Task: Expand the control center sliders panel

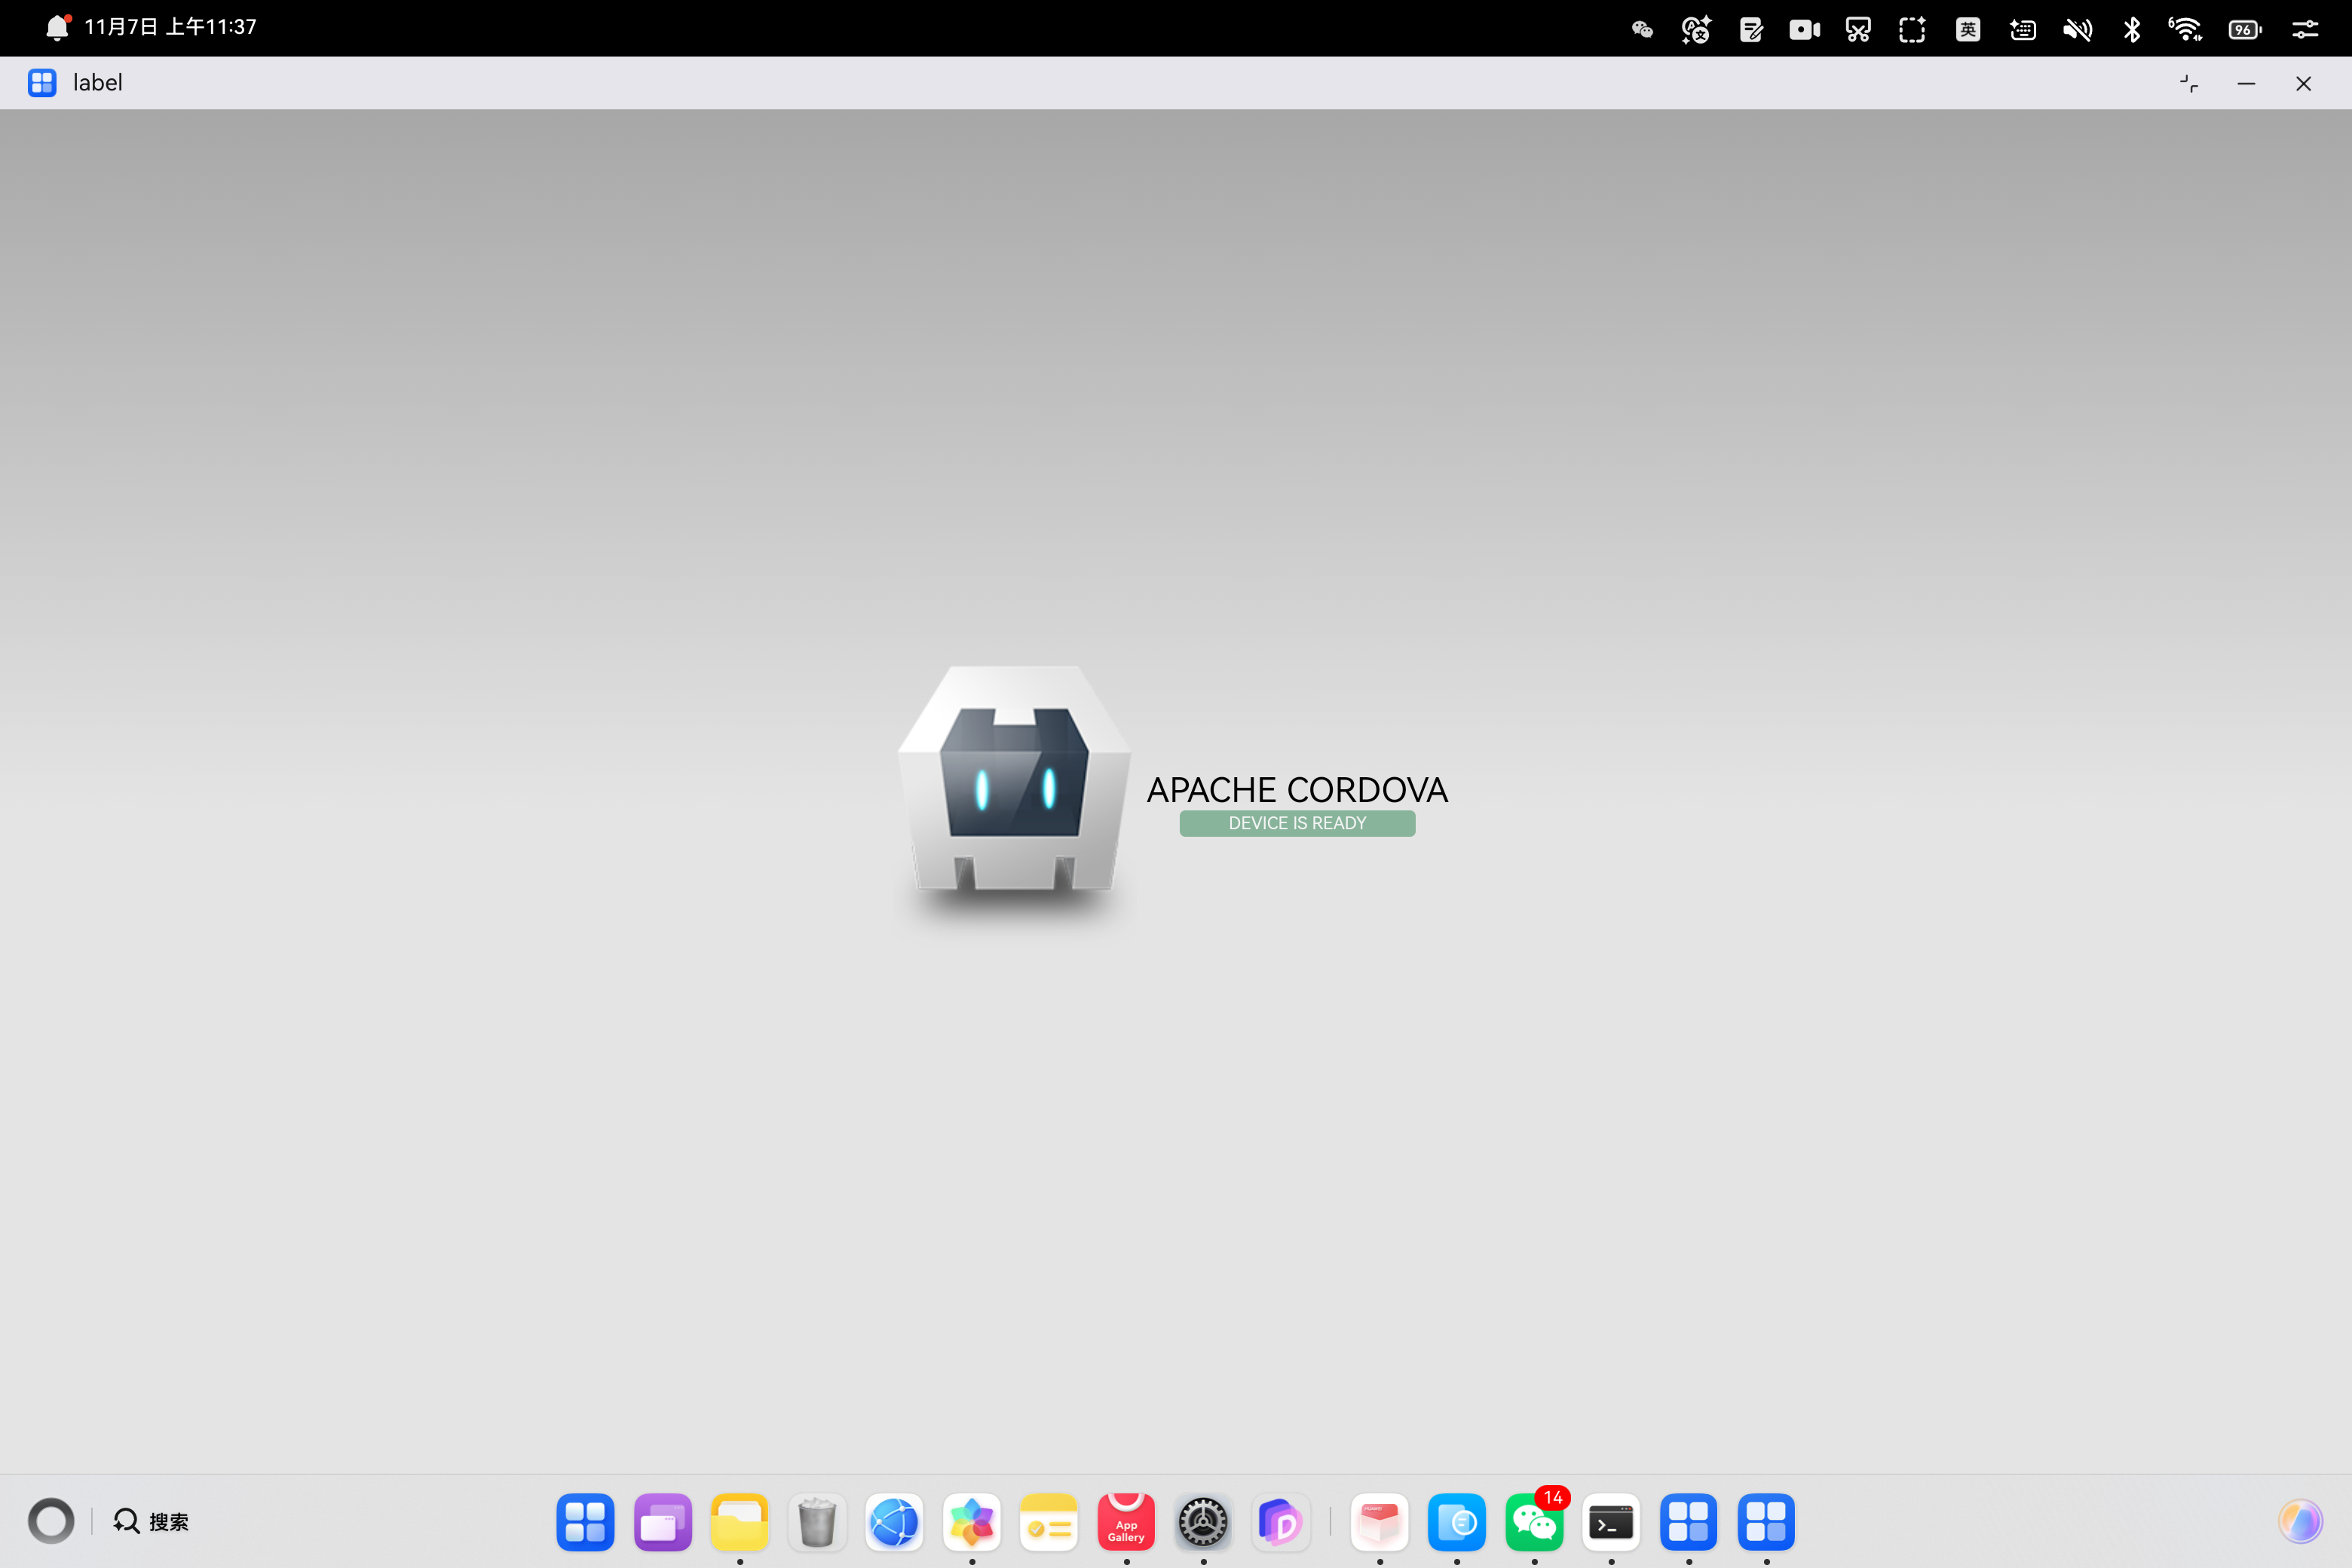Action: (2305, 29)
